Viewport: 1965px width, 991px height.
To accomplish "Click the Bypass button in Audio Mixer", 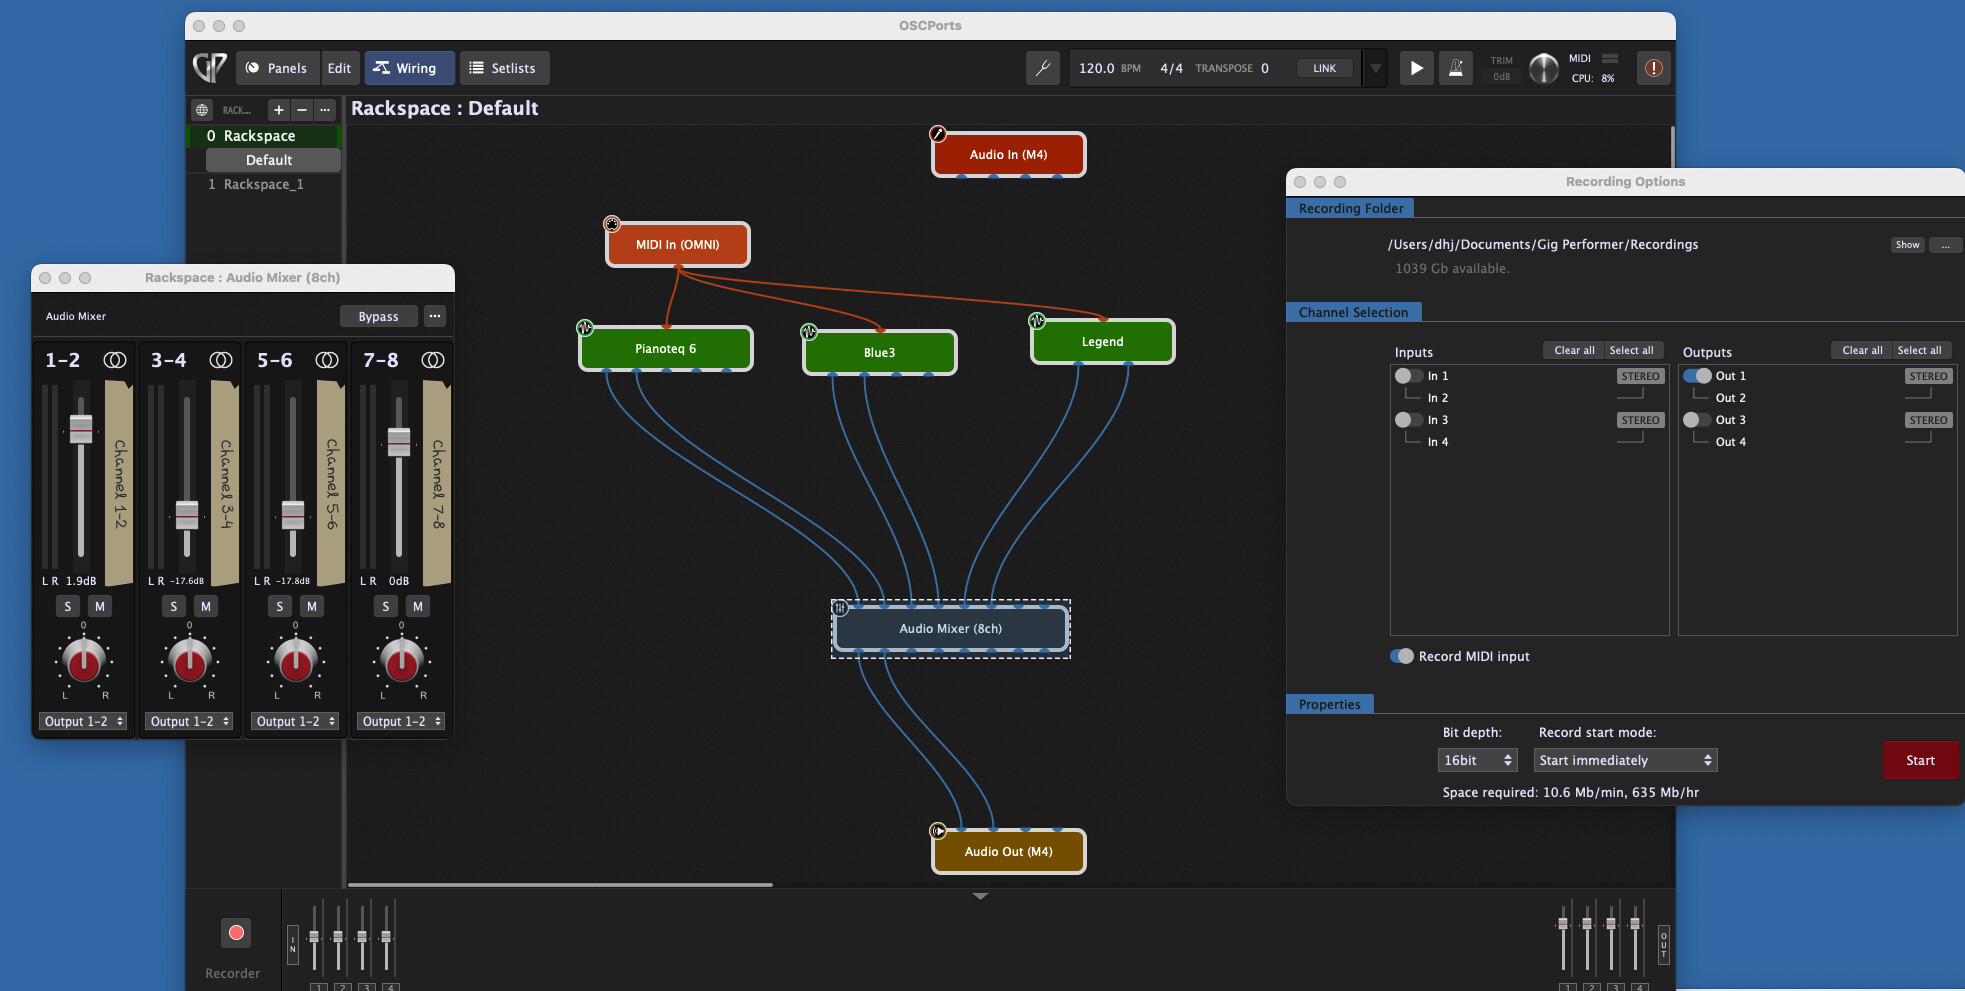I will [378, 316].
